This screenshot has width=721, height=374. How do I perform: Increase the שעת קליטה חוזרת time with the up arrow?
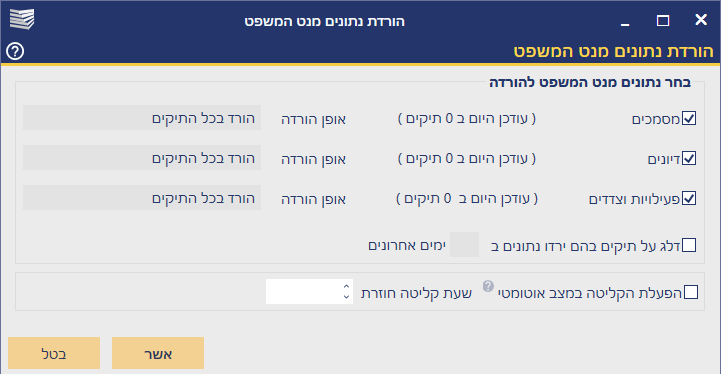pyautogui.click(x=346, y=287)
